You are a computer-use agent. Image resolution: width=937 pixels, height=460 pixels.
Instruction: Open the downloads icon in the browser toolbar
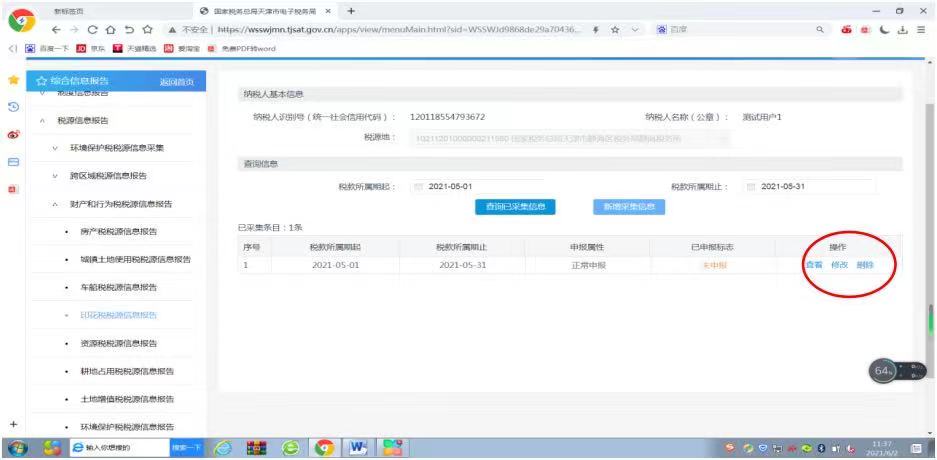tap(903, 30)
